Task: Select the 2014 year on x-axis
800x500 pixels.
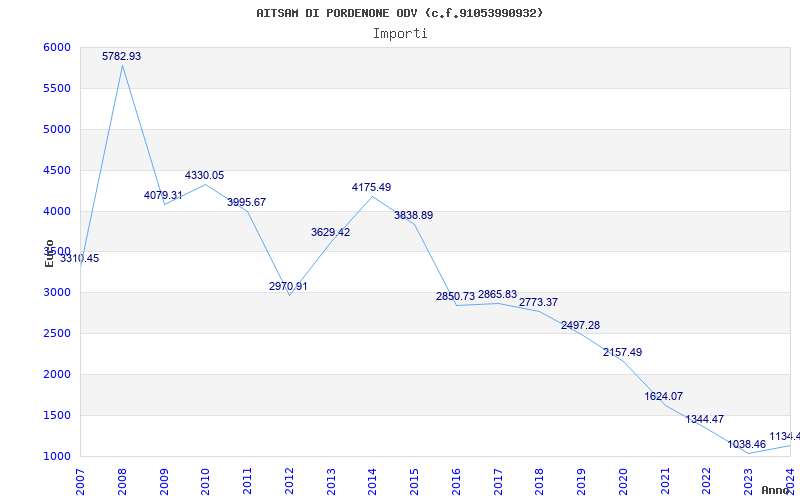Action: click(x=373, y=479)
